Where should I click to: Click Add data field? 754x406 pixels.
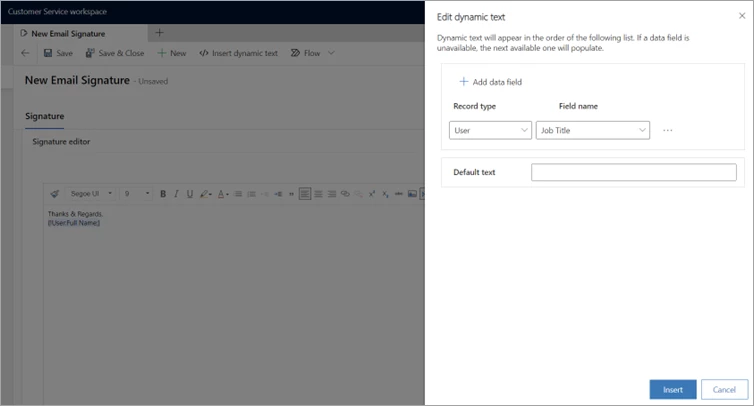(490, 82)
